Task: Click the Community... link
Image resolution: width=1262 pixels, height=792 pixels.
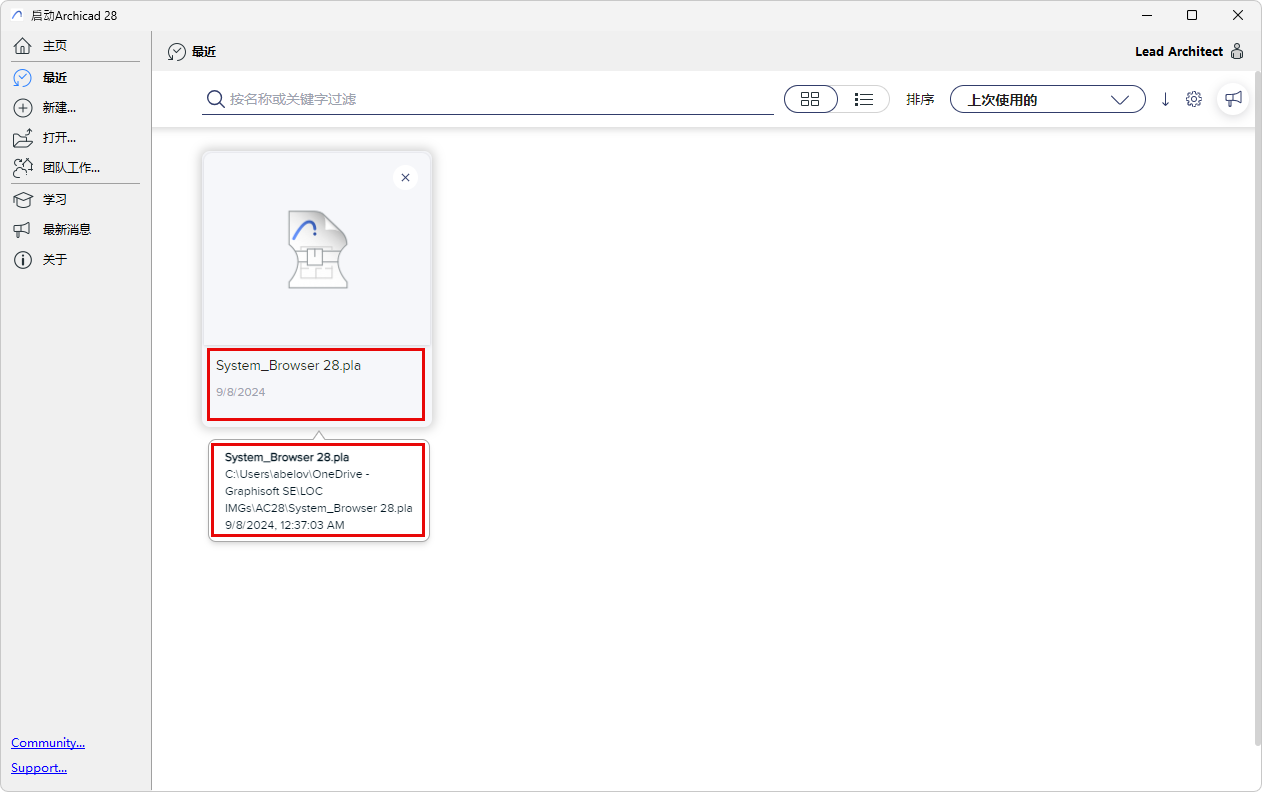Action: [48, 743]
